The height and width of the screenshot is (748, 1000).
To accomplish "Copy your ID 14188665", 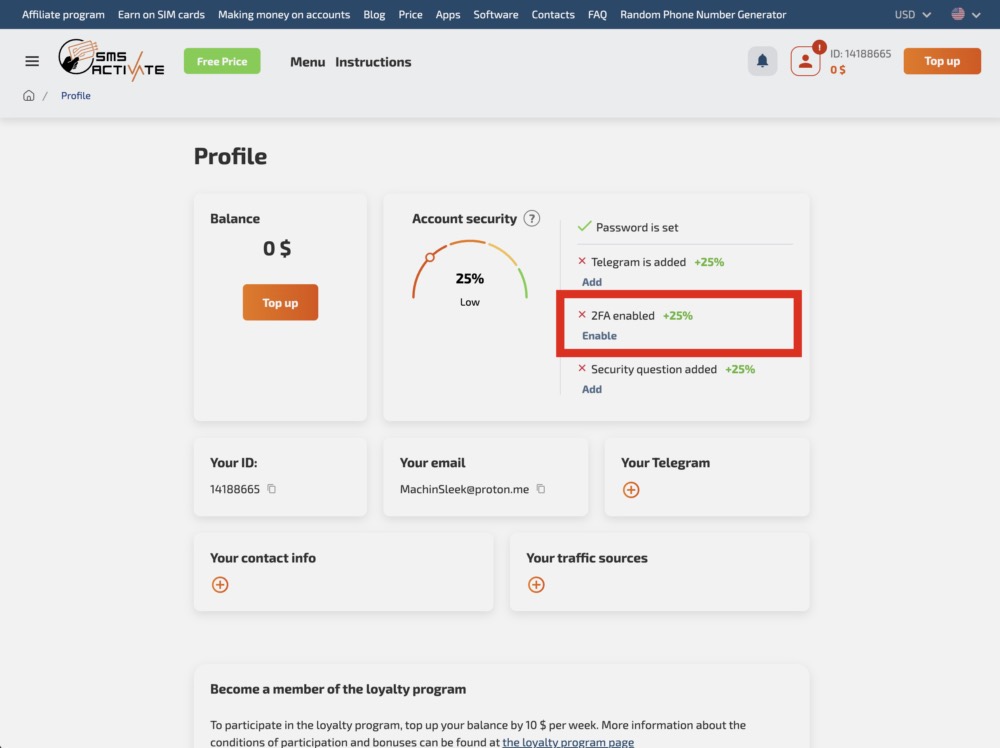I will coord(272,489).
